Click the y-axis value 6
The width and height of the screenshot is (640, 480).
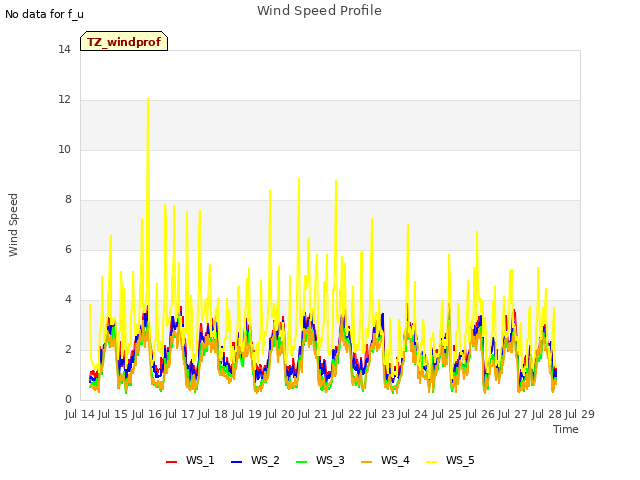pyautogui.click(x=68, y=250)
